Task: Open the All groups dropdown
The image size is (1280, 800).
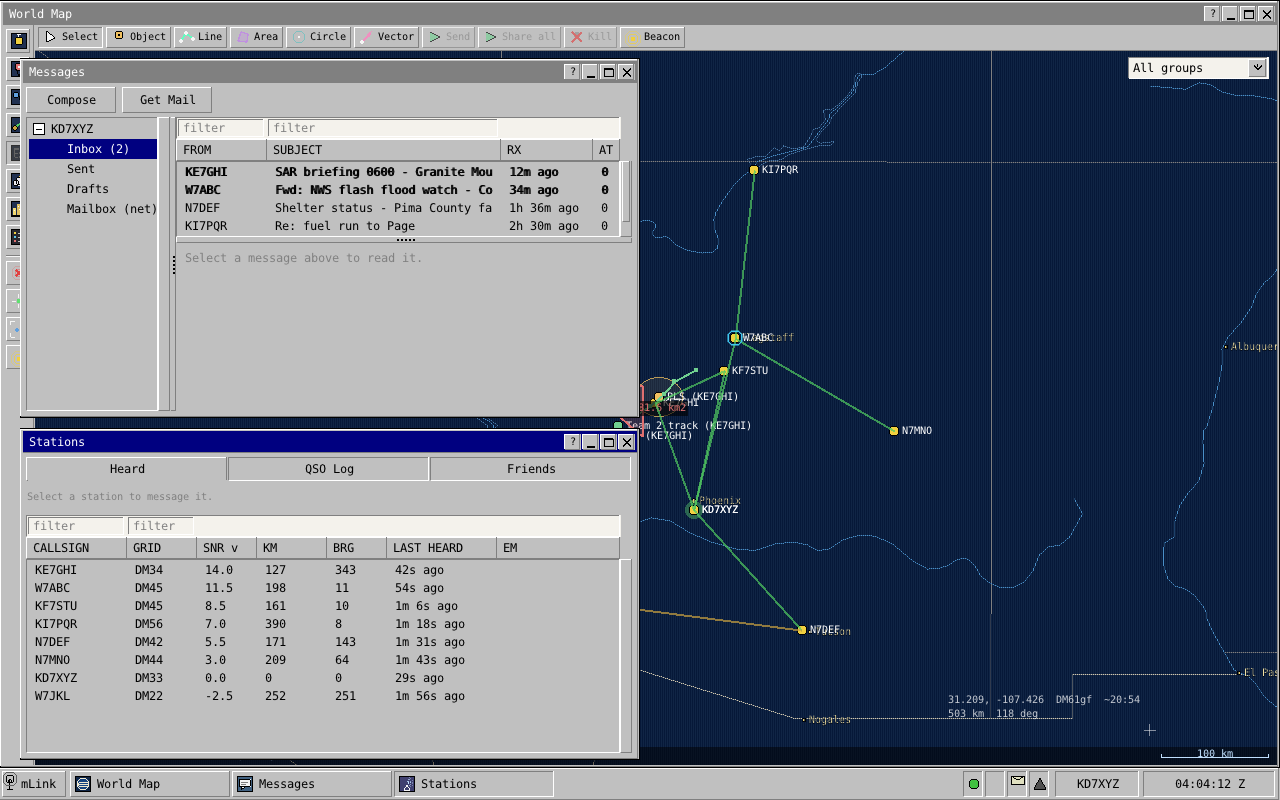Action: [x=1198, y=68]
